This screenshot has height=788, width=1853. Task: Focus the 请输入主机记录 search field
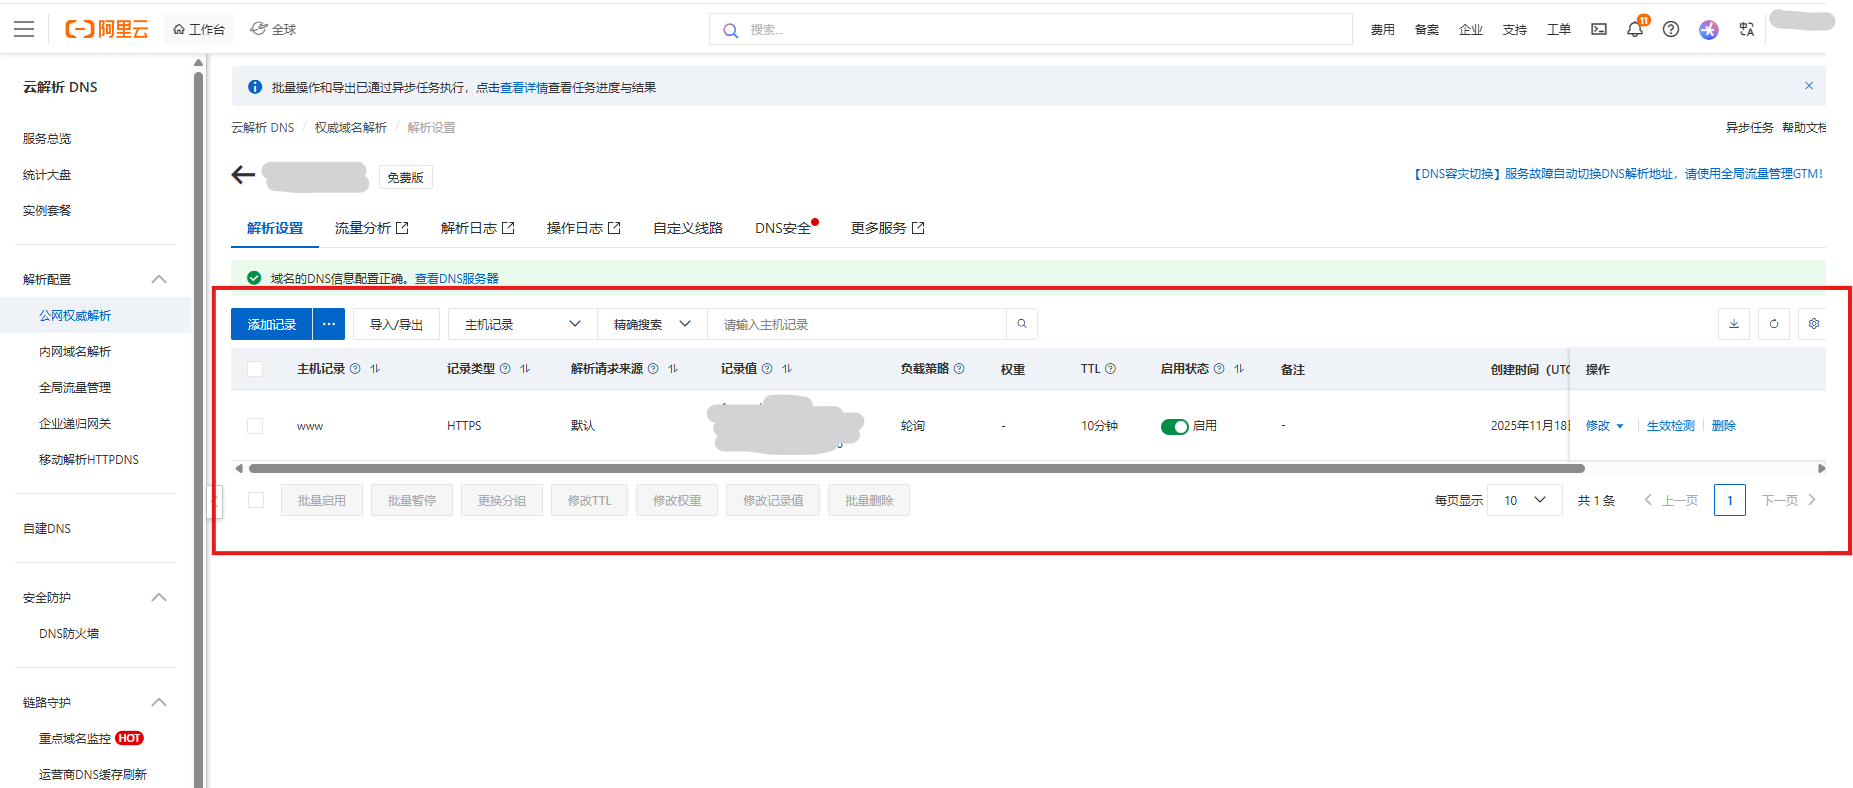pyautogui.click(x=857, y=324)
